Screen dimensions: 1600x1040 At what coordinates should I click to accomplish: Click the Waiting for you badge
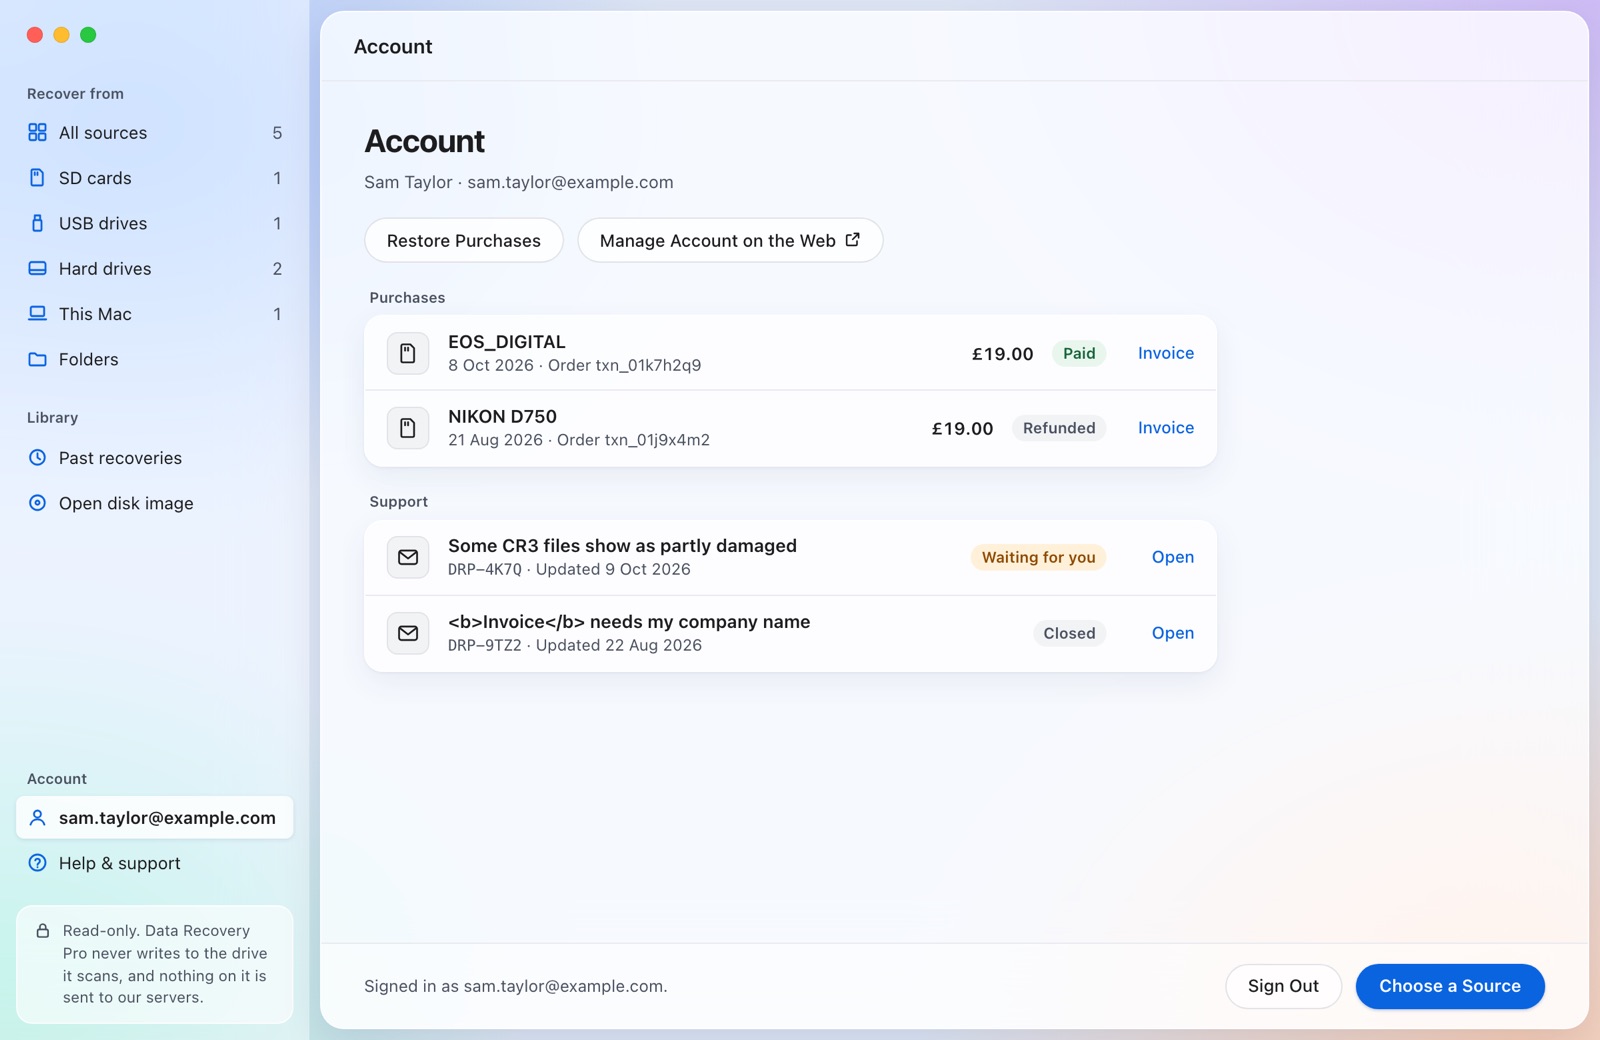[x=1038, y=557]
